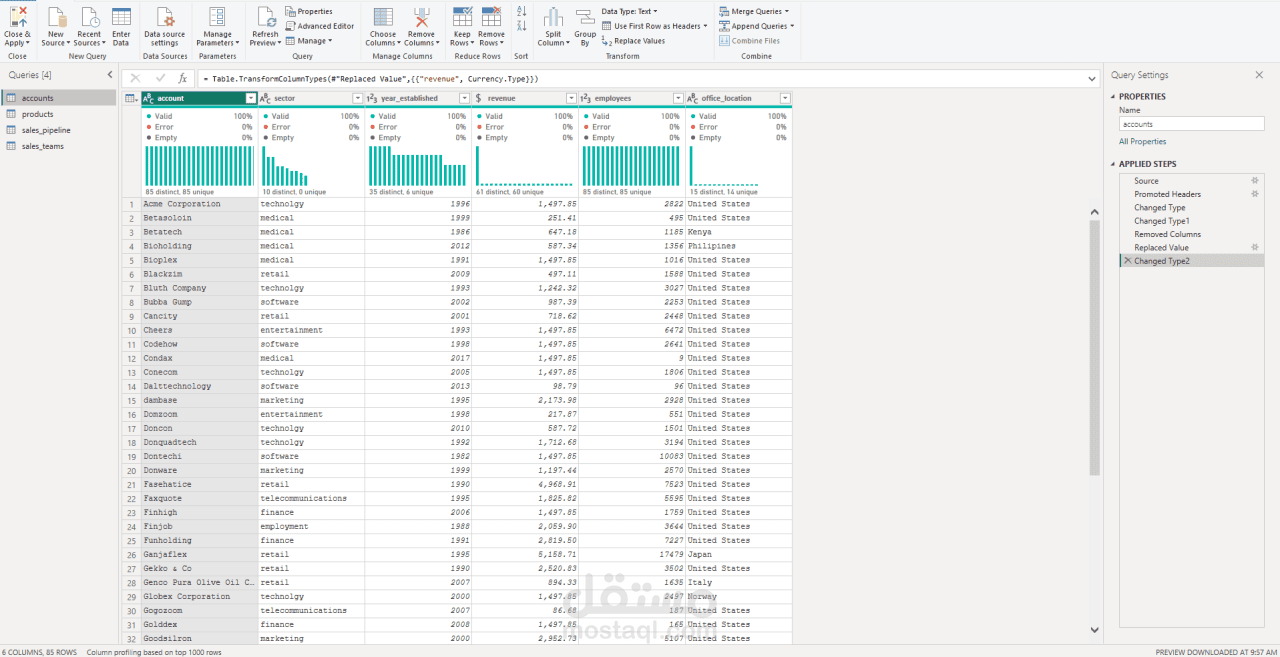This screenshot has height=657, width=1280.
Task: Select the Acme Corporation cell
Action: point(198,204)
